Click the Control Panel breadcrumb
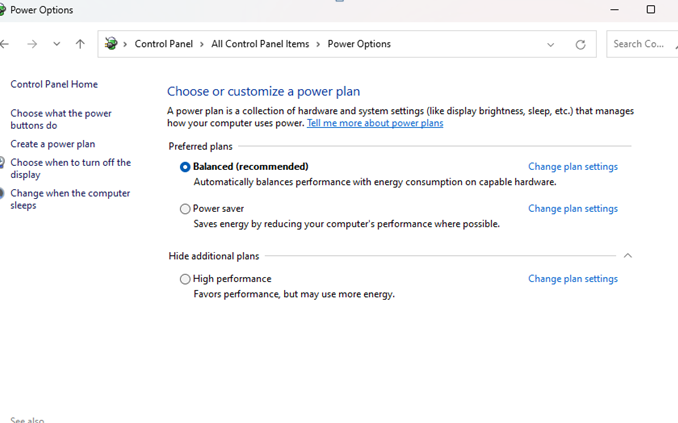678x423 pixels. [x=163, y=44]
